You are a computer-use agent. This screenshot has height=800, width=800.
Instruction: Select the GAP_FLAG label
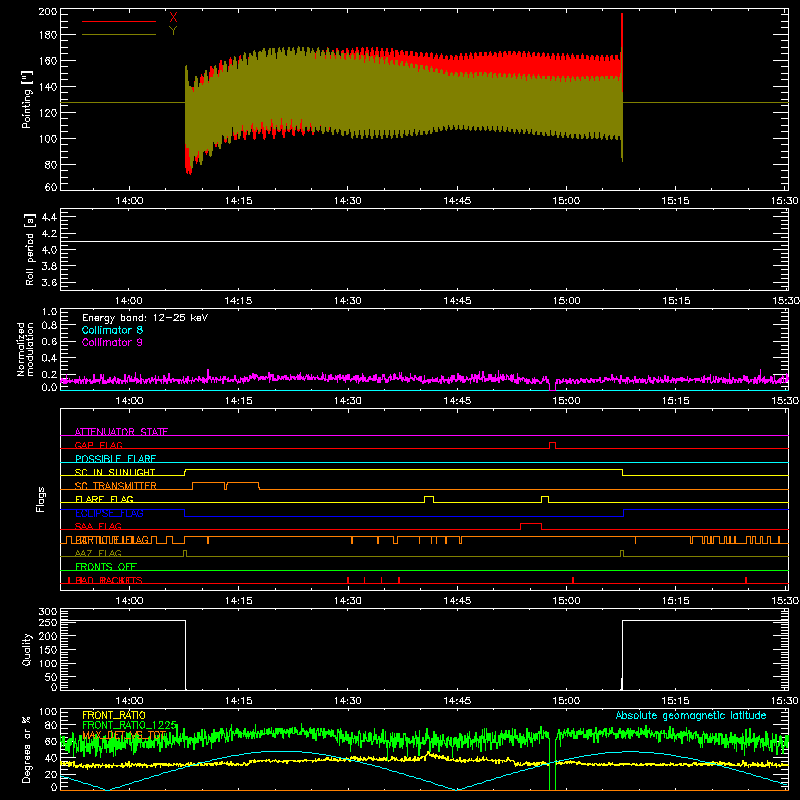pyautogui.click(x=98, y=445)
